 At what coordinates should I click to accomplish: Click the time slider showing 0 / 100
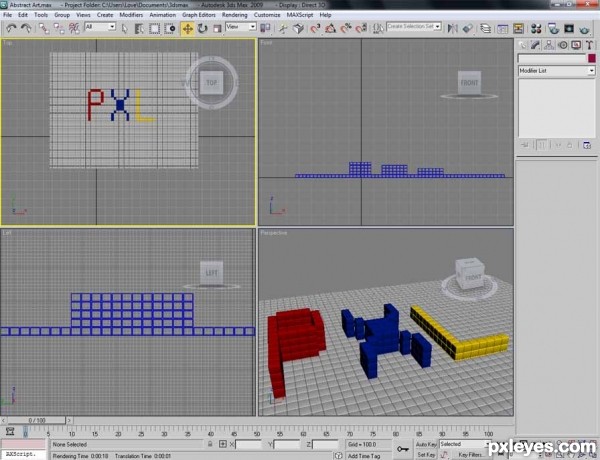point(37,420)
